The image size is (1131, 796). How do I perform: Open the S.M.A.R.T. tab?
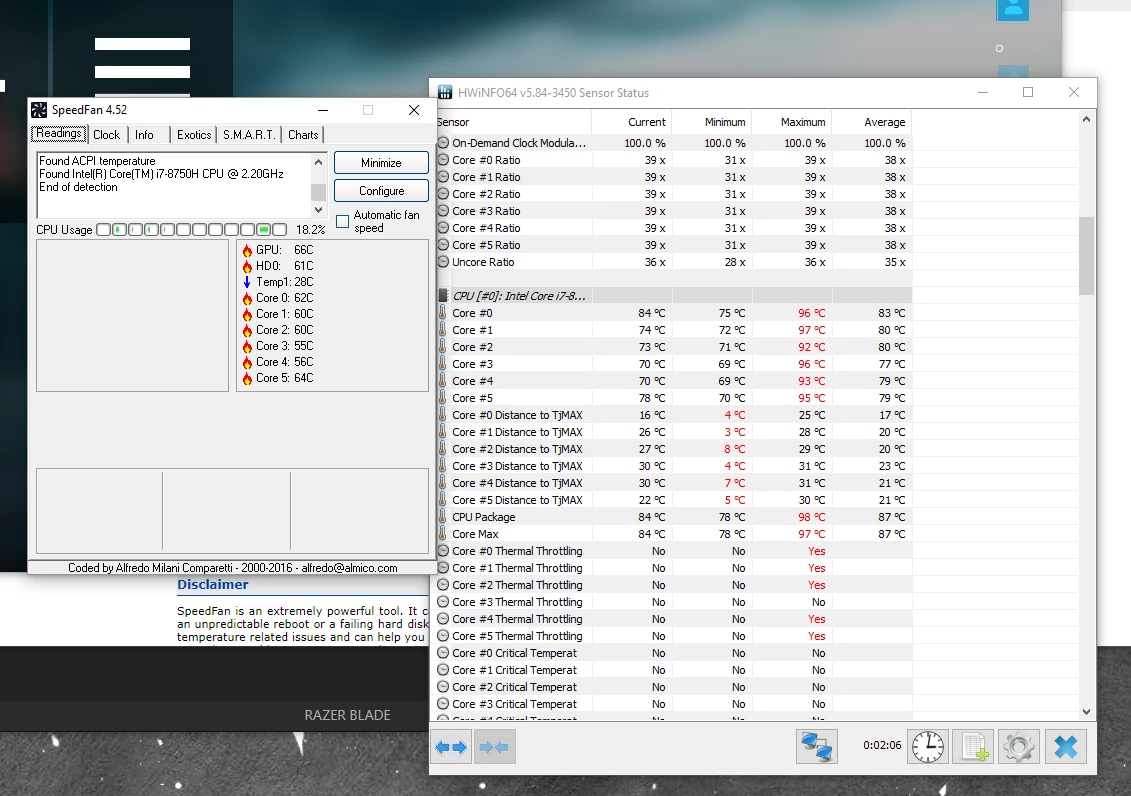(x=249, y=135)
